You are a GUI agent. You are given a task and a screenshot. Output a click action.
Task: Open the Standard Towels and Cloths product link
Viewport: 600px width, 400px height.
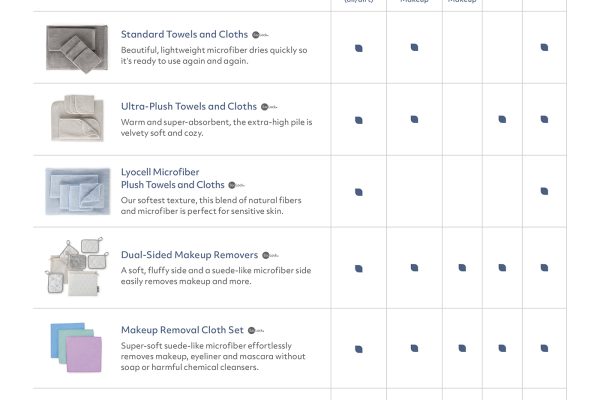[x=184, y=34]
